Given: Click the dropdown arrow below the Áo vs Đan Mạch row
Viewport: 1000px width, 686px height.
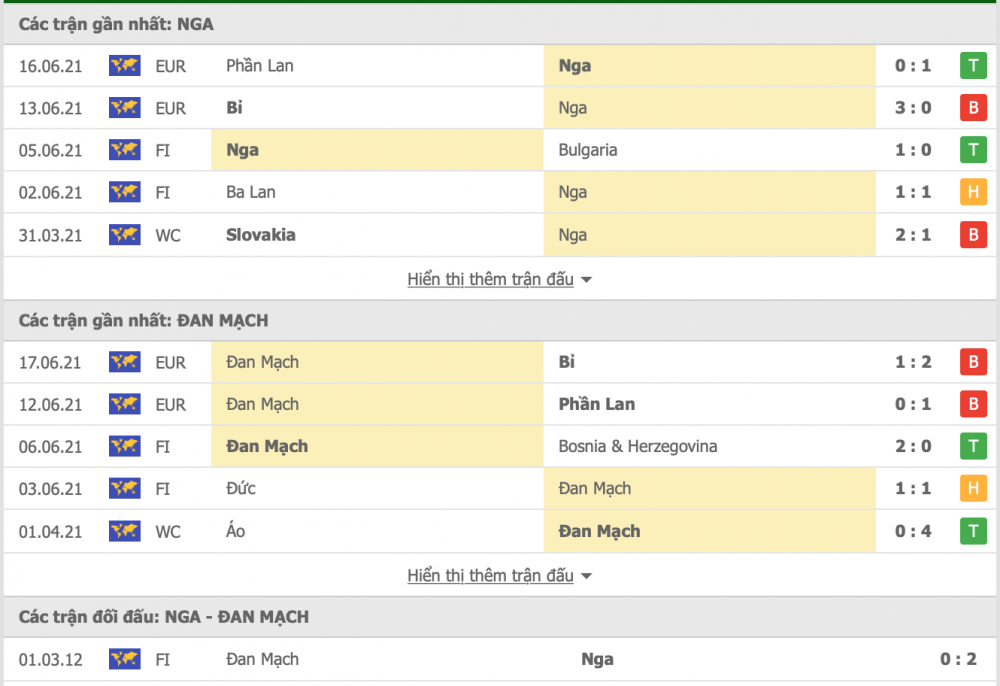Looking at the screenshot, I should 587,576.
